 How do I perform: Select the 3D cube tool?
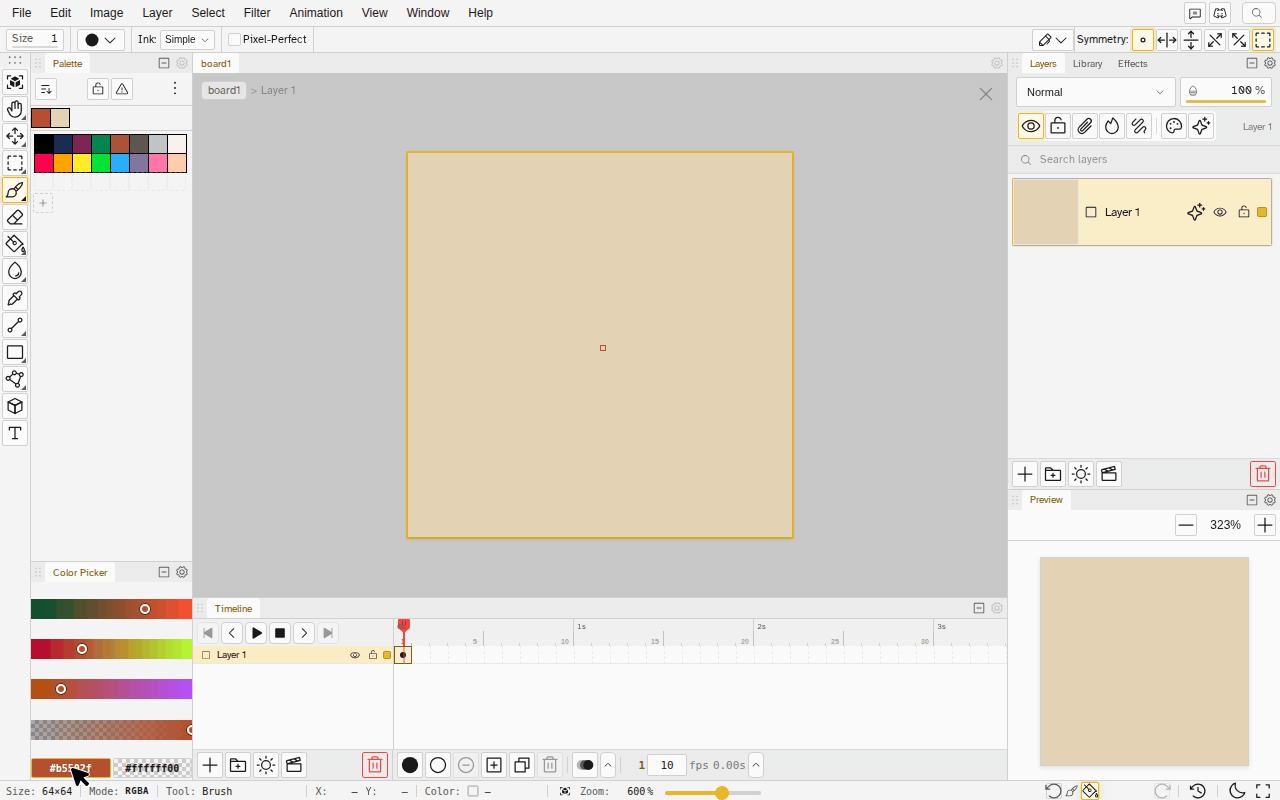click(15, 406)
